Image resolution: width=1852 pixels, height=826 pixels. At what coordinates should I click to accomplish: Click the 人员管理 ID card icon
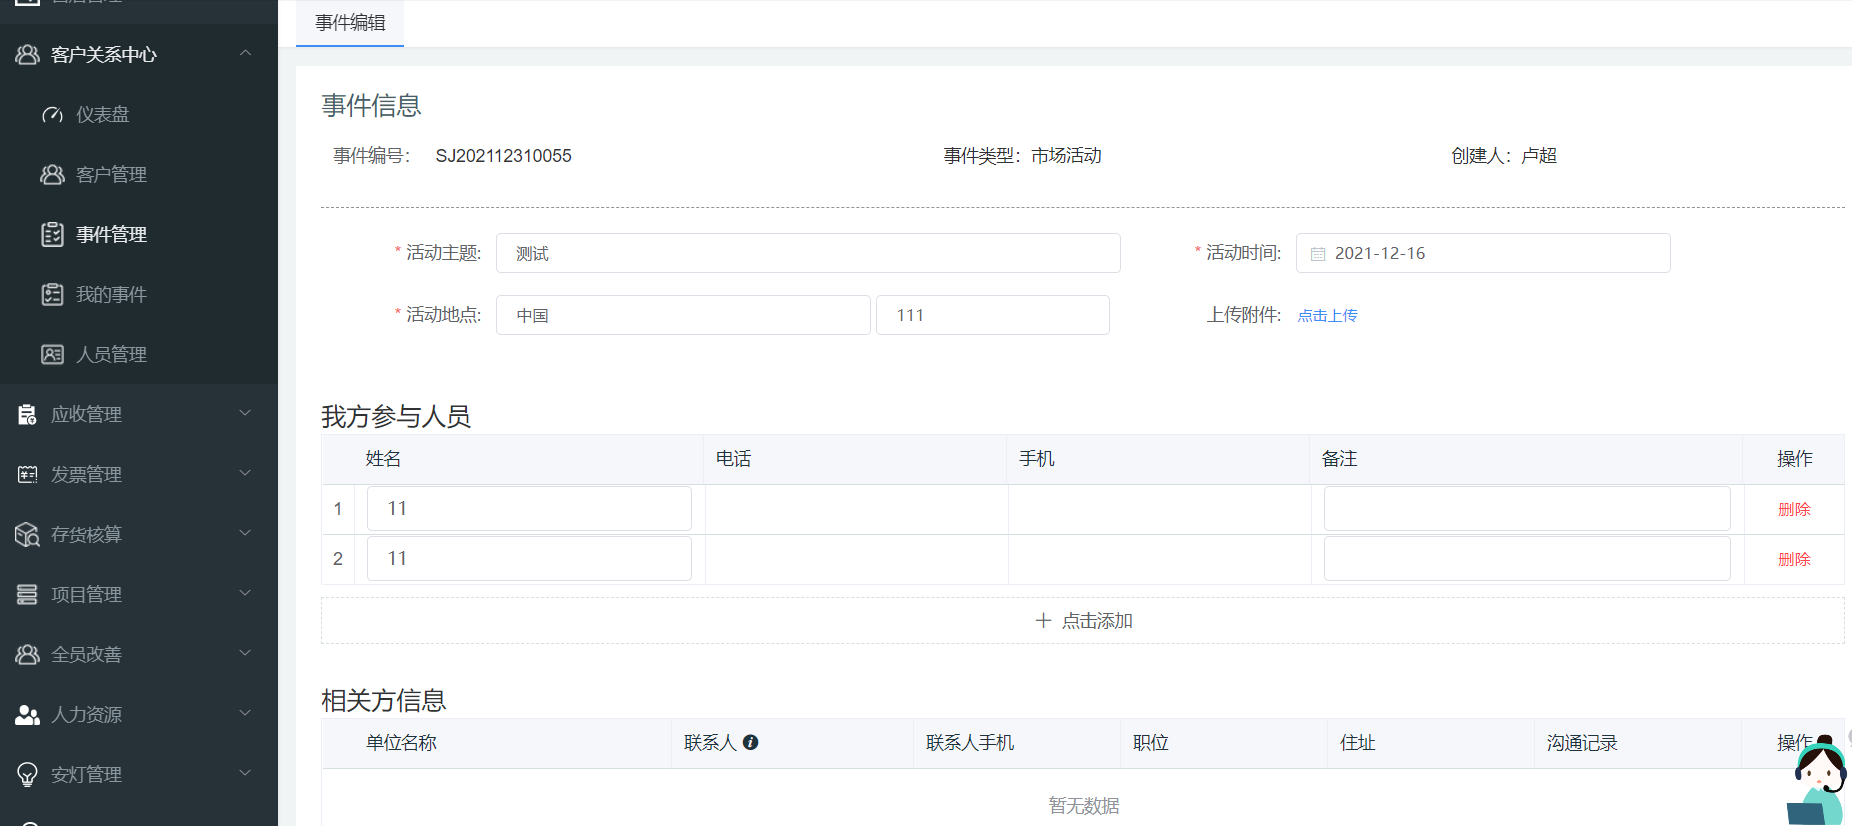[x=52, y=355]
